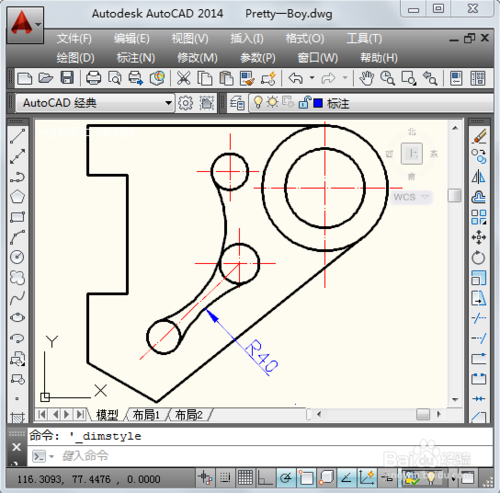Toggle Ortho Mode in status bar
Screen dimensions: 500x493
[265, 479]
